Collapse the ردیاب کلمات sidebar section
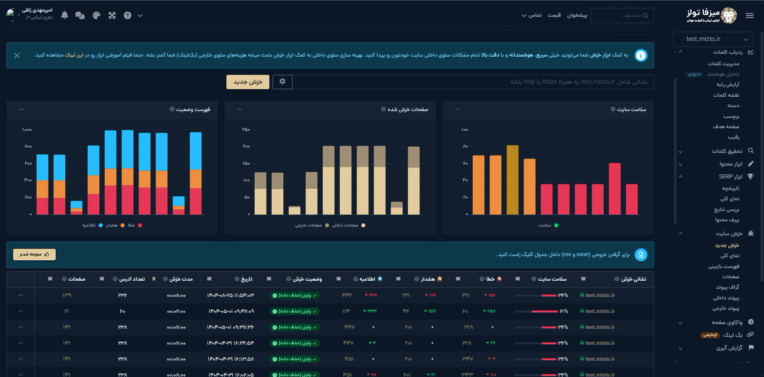The width and height of the screenshot is (764, 377). pos(681,53)
